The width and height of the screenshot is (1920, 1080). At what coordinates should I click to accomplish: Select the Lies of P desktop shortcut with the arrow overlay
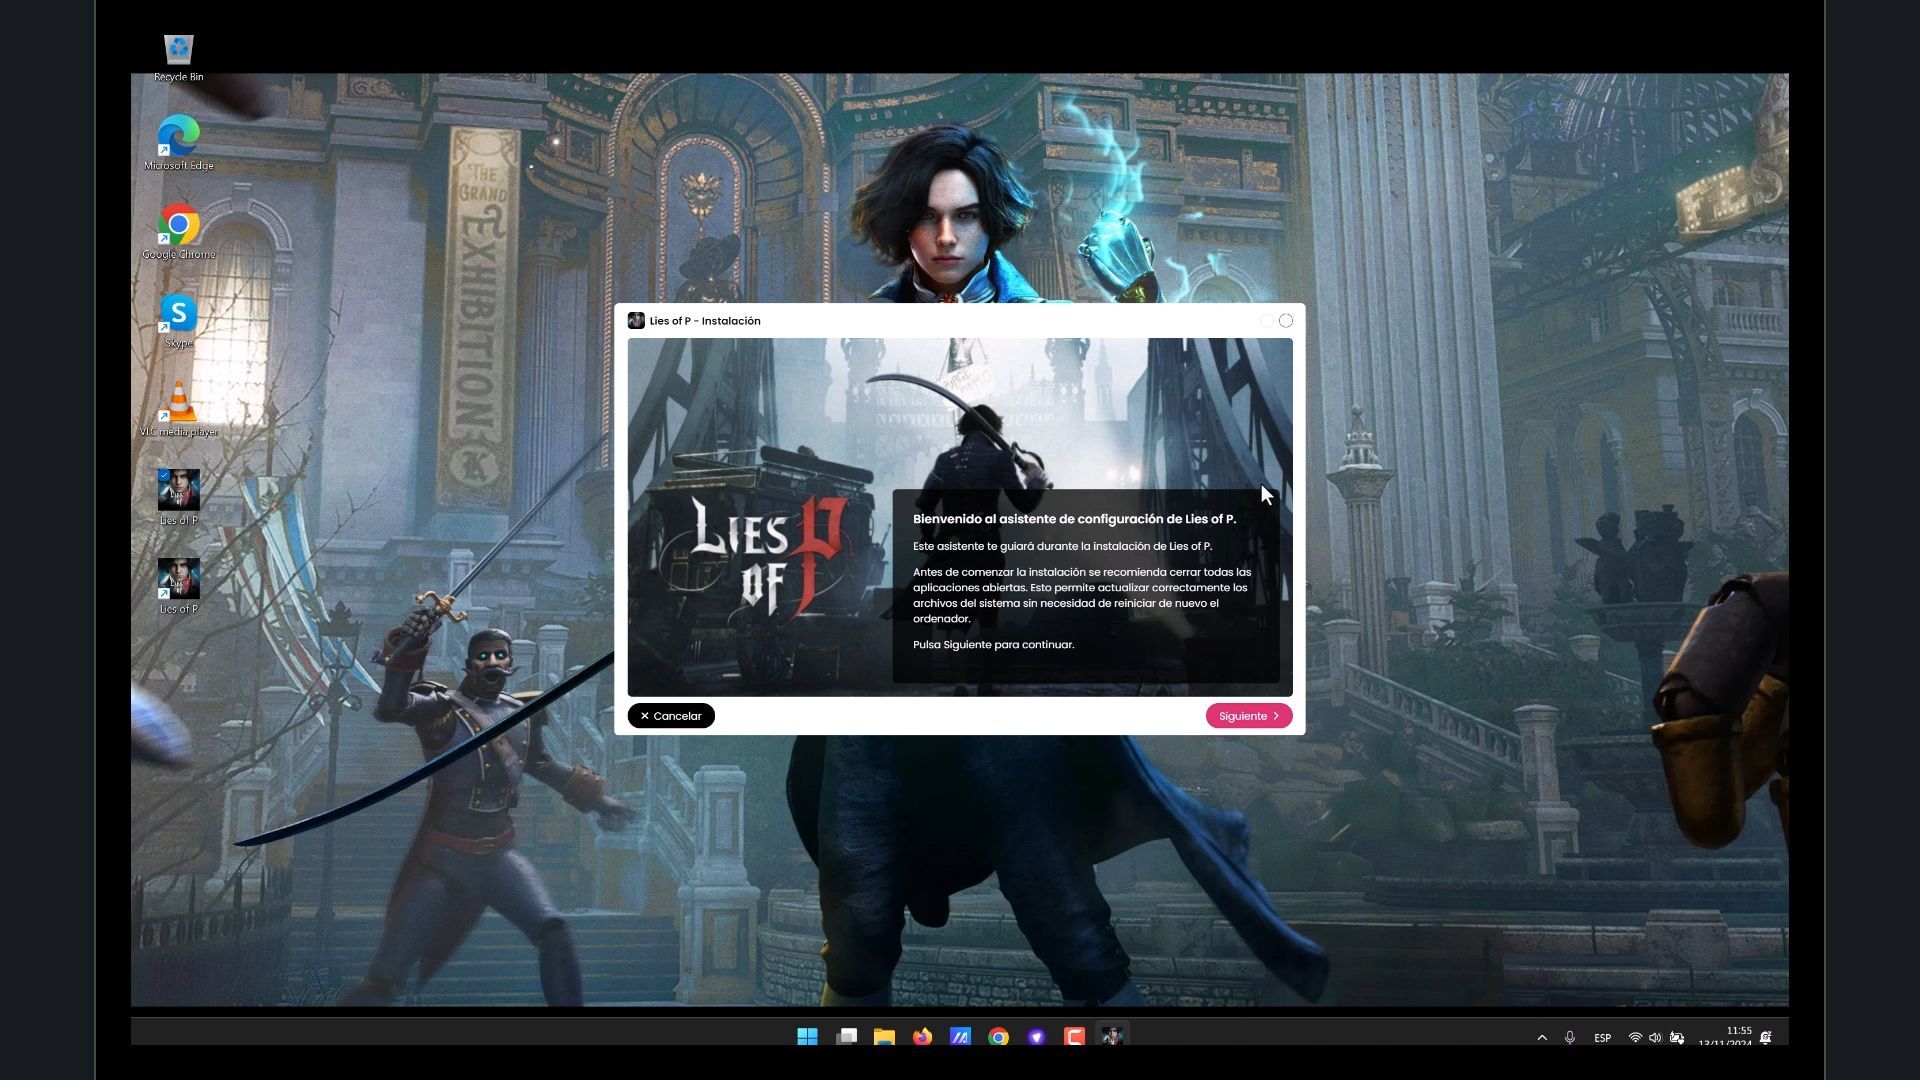179,586
